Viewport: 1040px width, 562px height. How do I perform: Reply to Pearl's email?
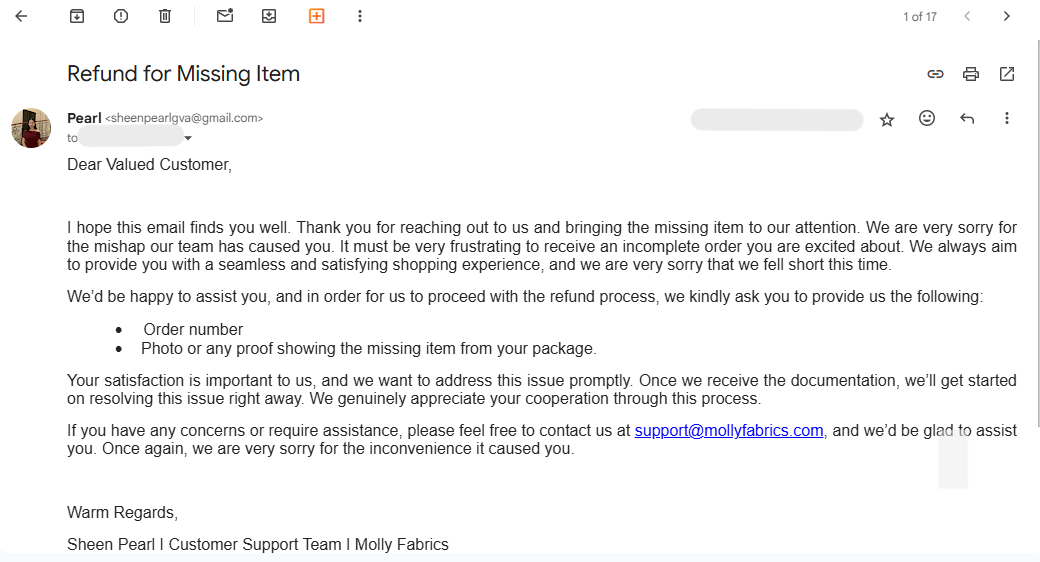[967, 119]
